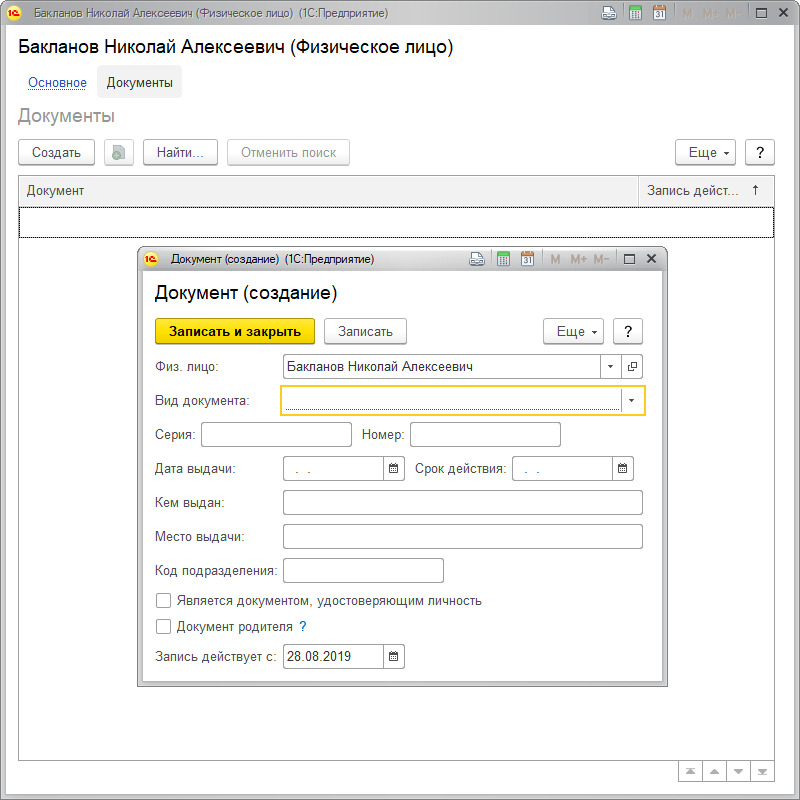Open calendar picker for Дата выдачи
This screenshot has width=800, height=800.
tap(394, 468)
